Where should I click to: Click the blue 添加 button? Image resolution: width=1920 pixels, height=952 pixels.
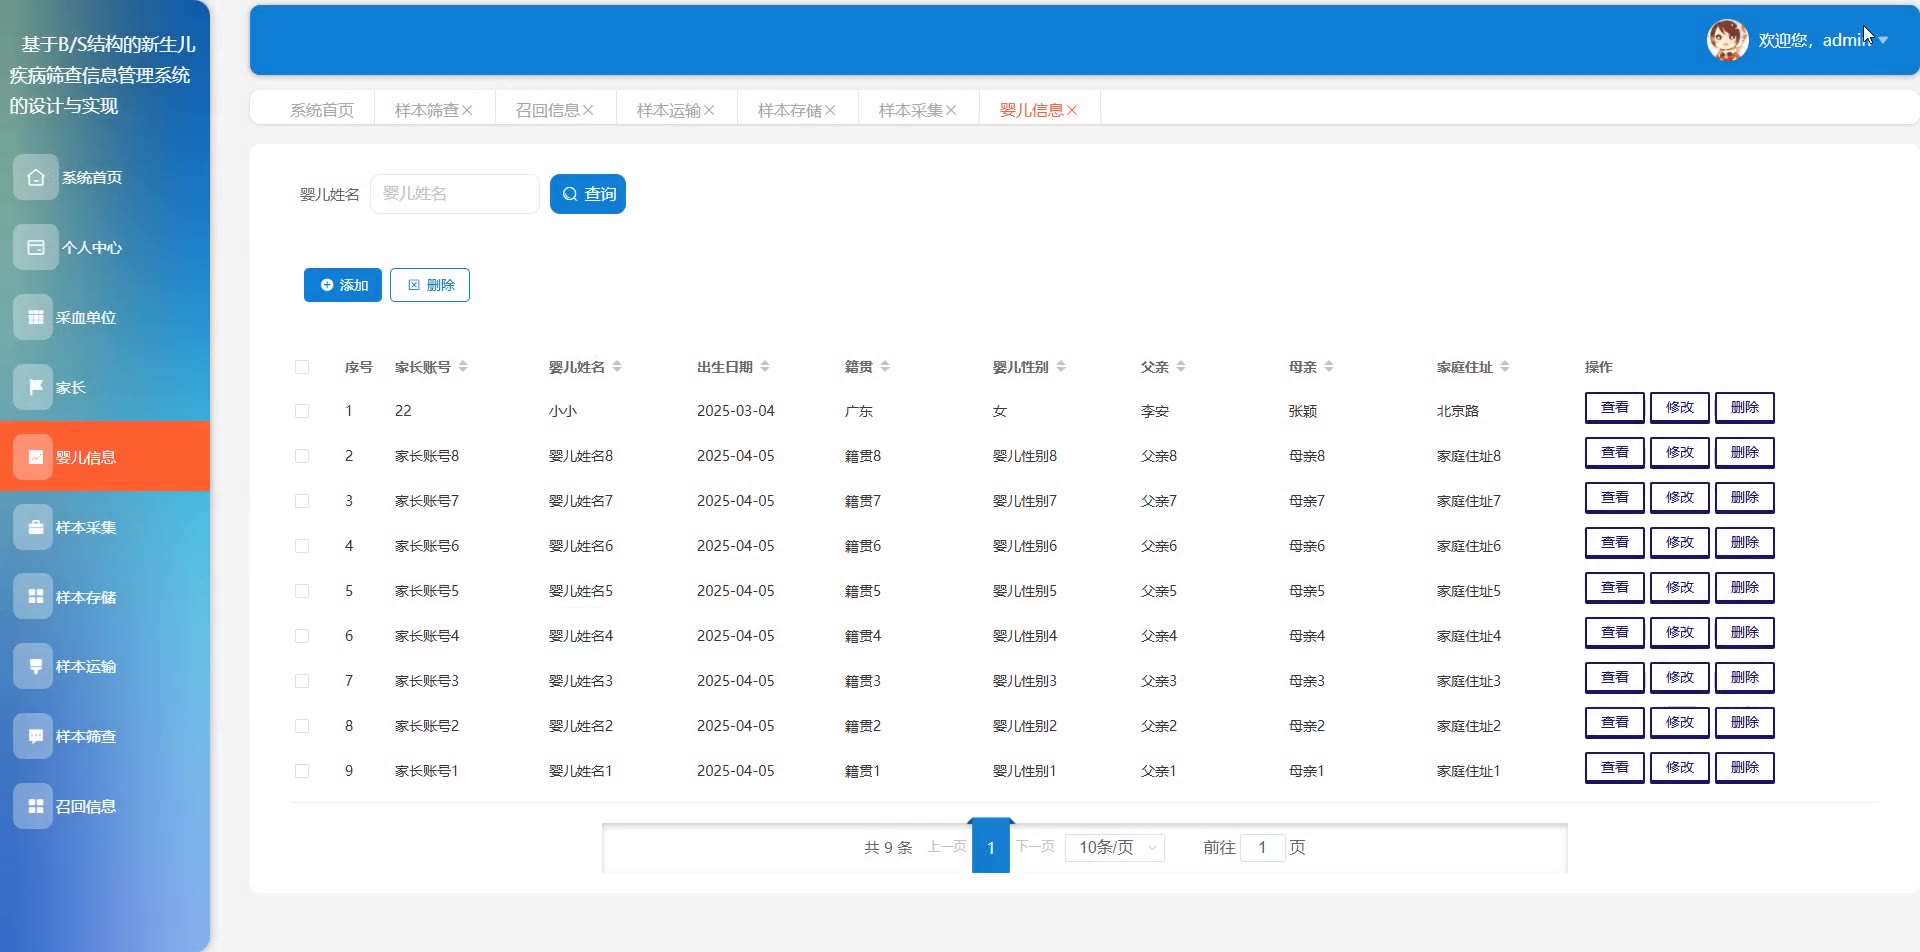[343, 285]
